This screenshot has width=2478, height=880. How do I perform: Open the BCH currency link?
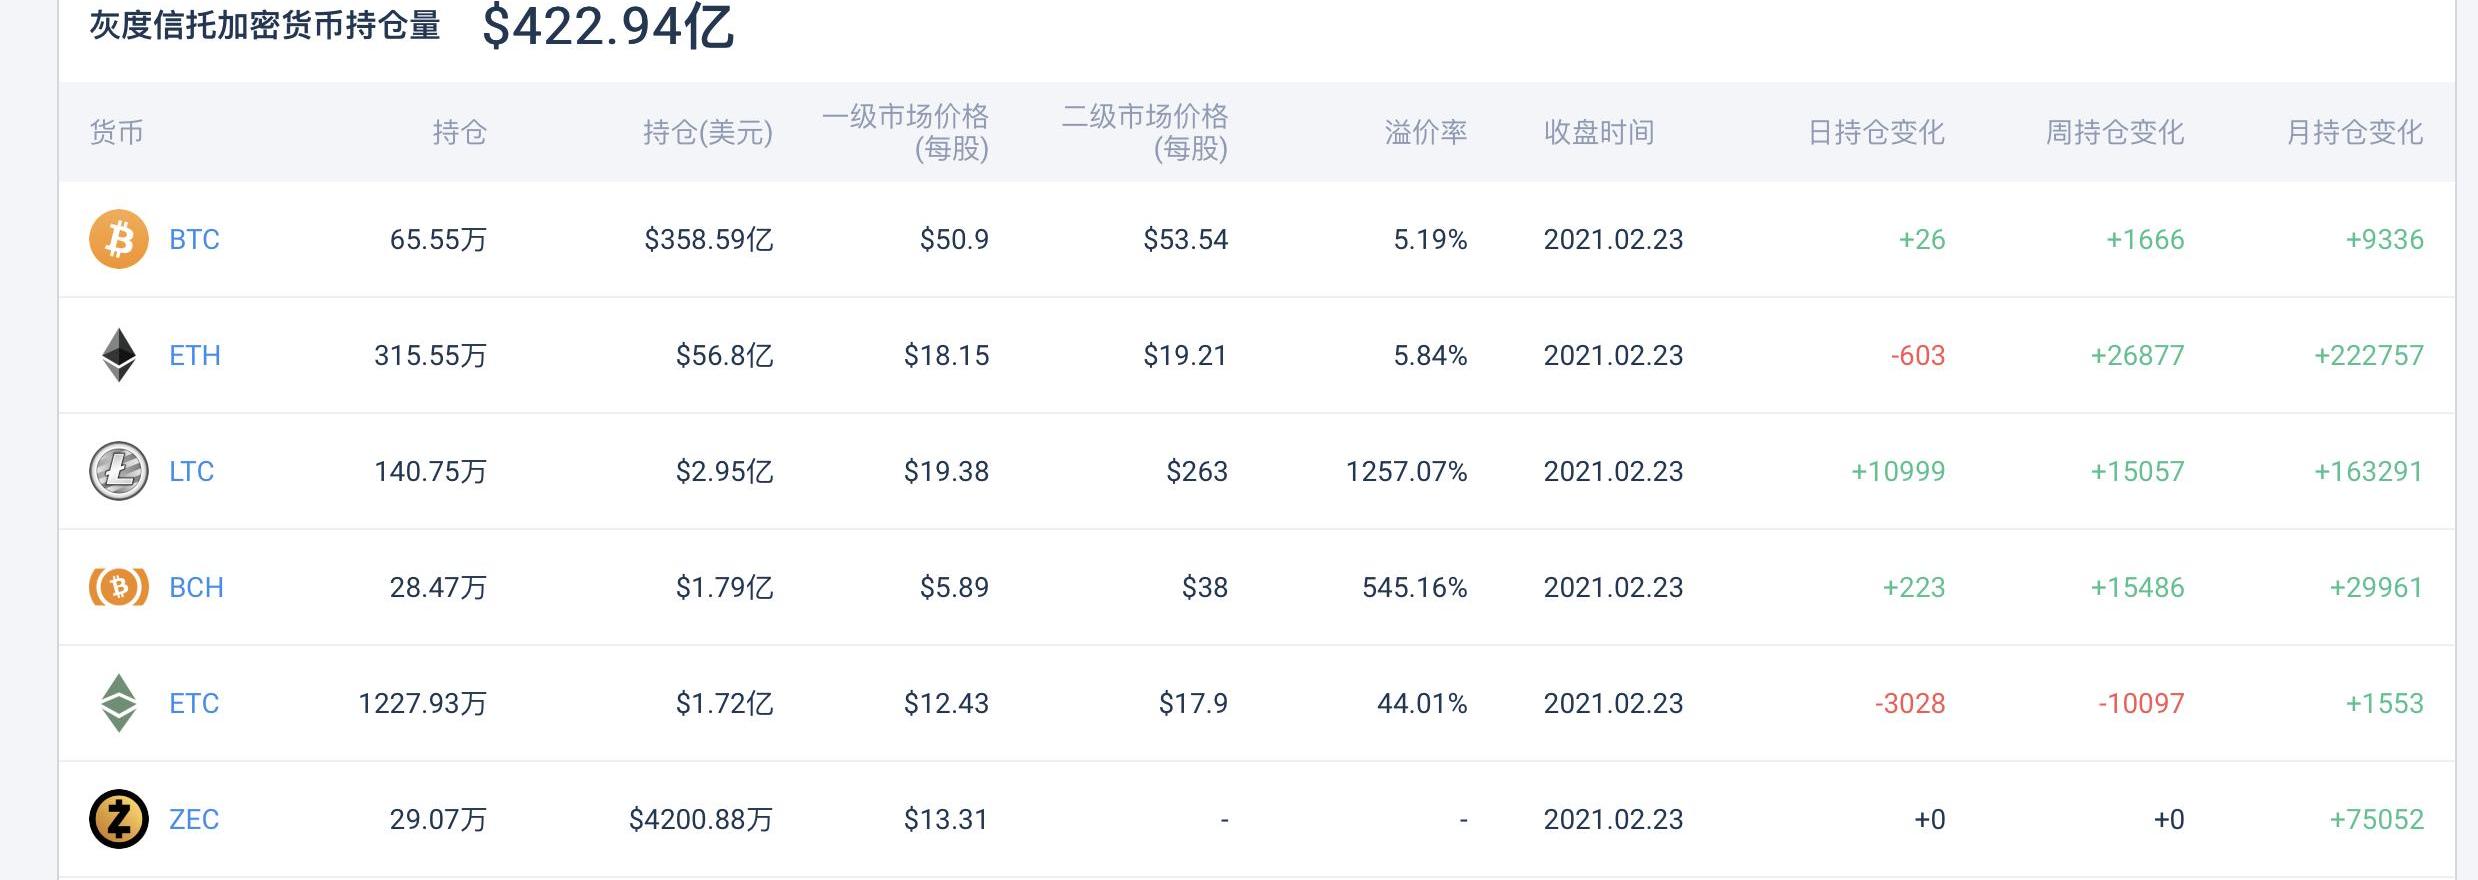click(196, 588)
